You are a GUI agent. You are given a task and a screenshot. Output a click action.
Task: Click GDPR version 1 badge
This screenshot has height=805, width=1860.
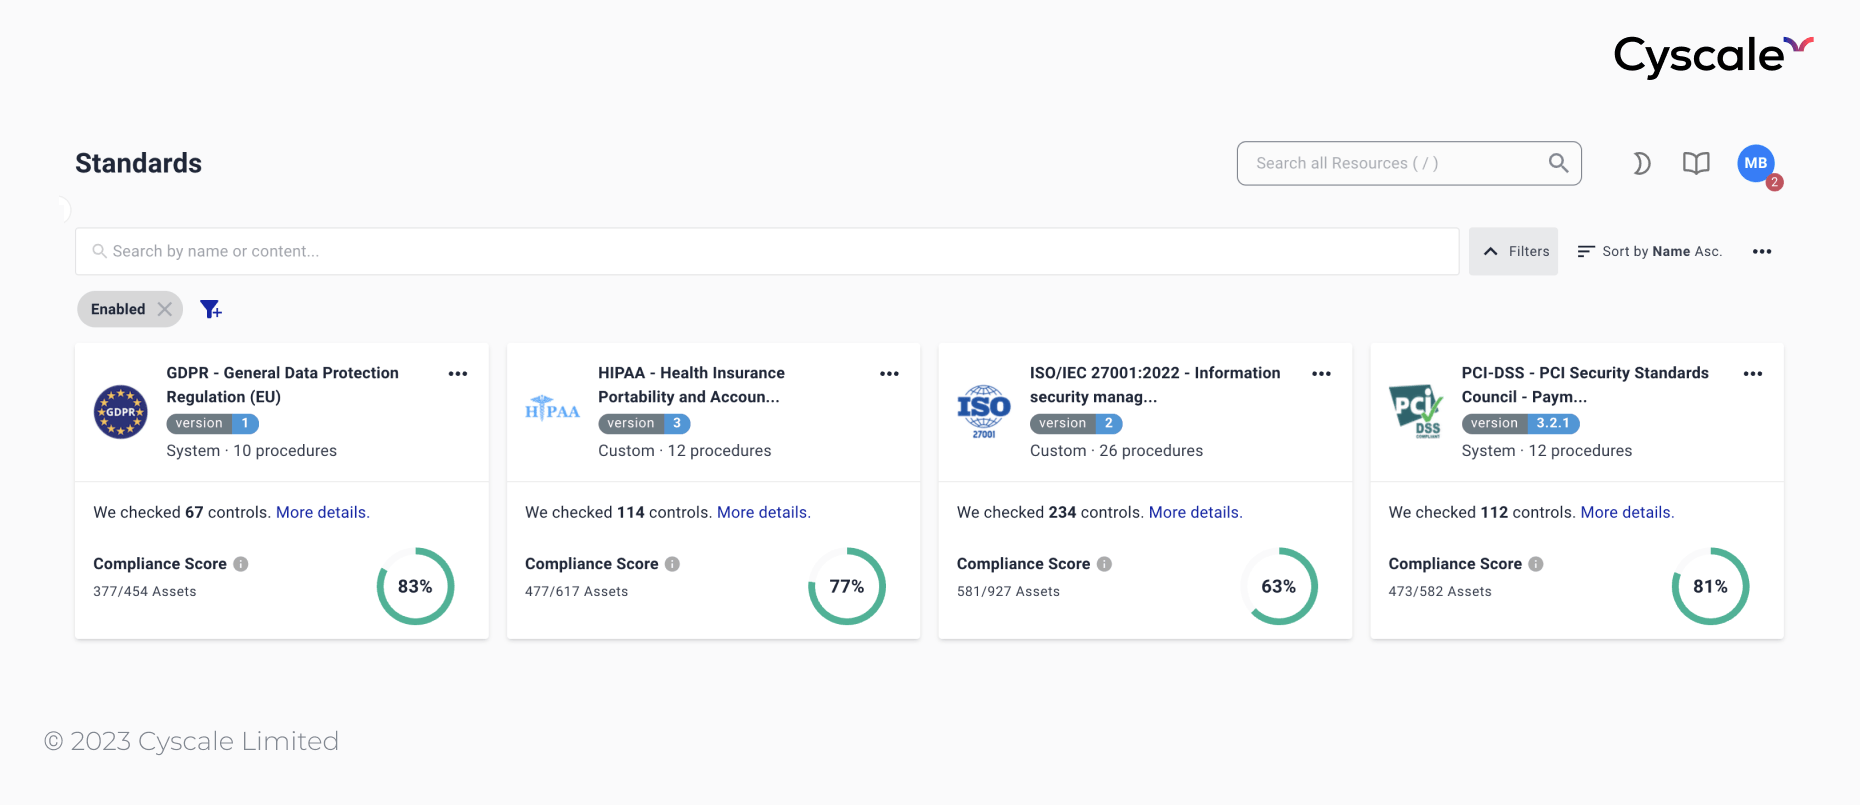point(213,424)
